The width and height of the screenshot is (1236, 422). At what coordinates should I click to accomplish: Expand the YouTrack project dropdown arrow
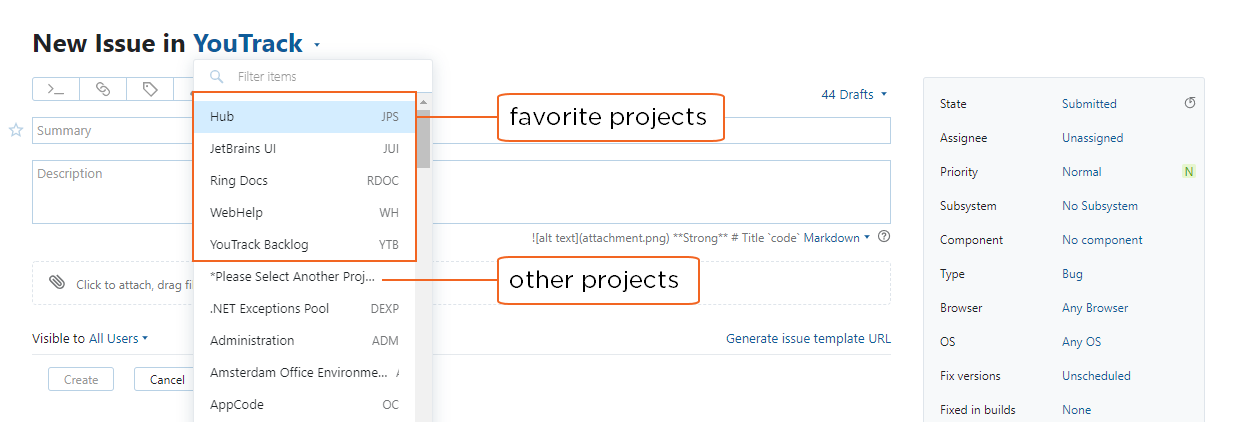pyautogui.click(x=317, y=45)
